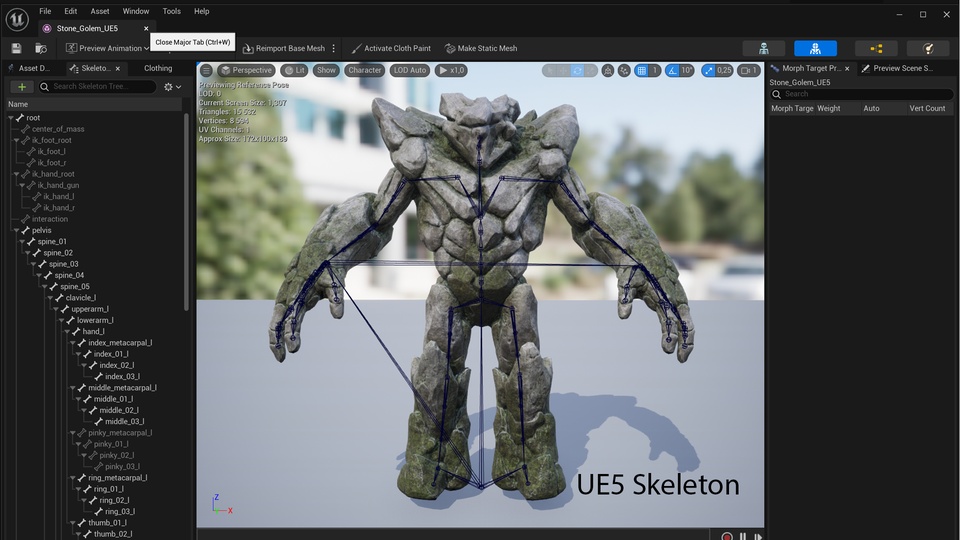Open the viewport hamburger options menu
Image resolution: width=960 pixels, height=540 pixels.
pyautogui.click(x=206, y=70)
